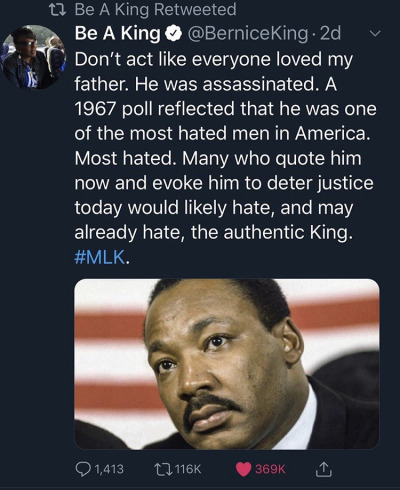Click the '1967 poll reflected' text line
Image resolution: width=400 pixels, height=490 pixels.
point(225,109)
